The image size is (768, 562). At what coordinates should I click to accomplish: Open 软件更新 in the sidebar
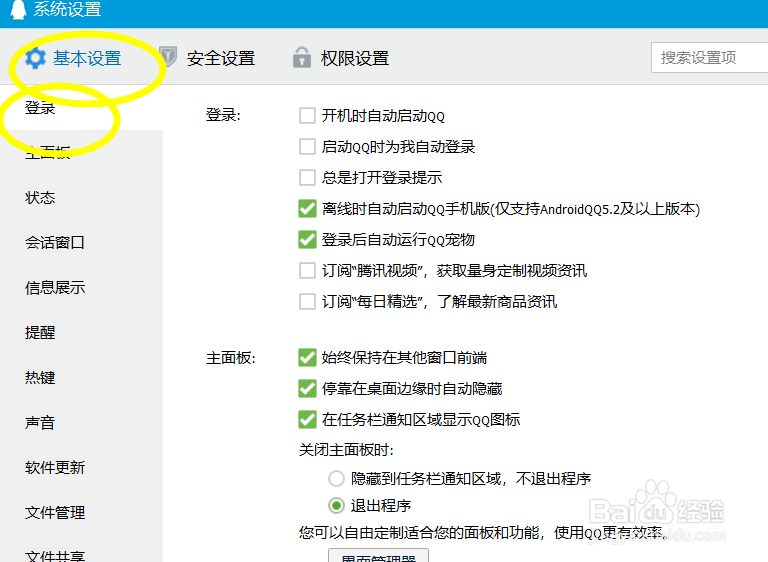coord(55,467)
